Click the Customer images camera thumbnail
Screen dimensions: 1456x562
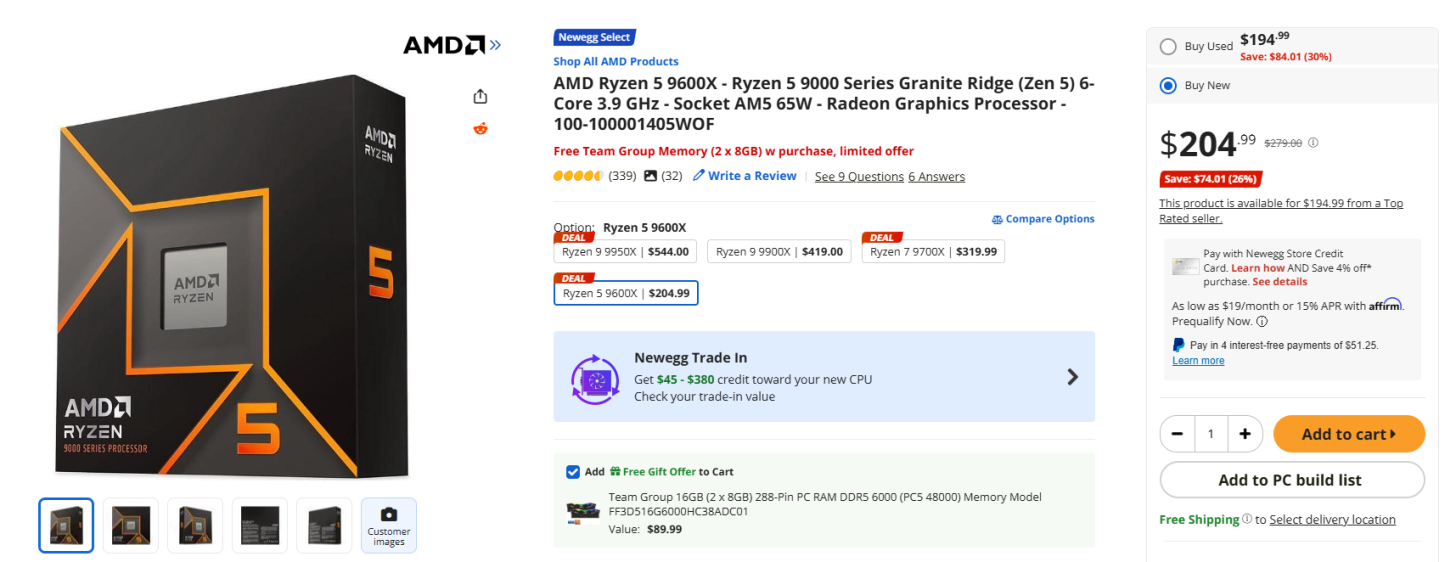[389, 525]
